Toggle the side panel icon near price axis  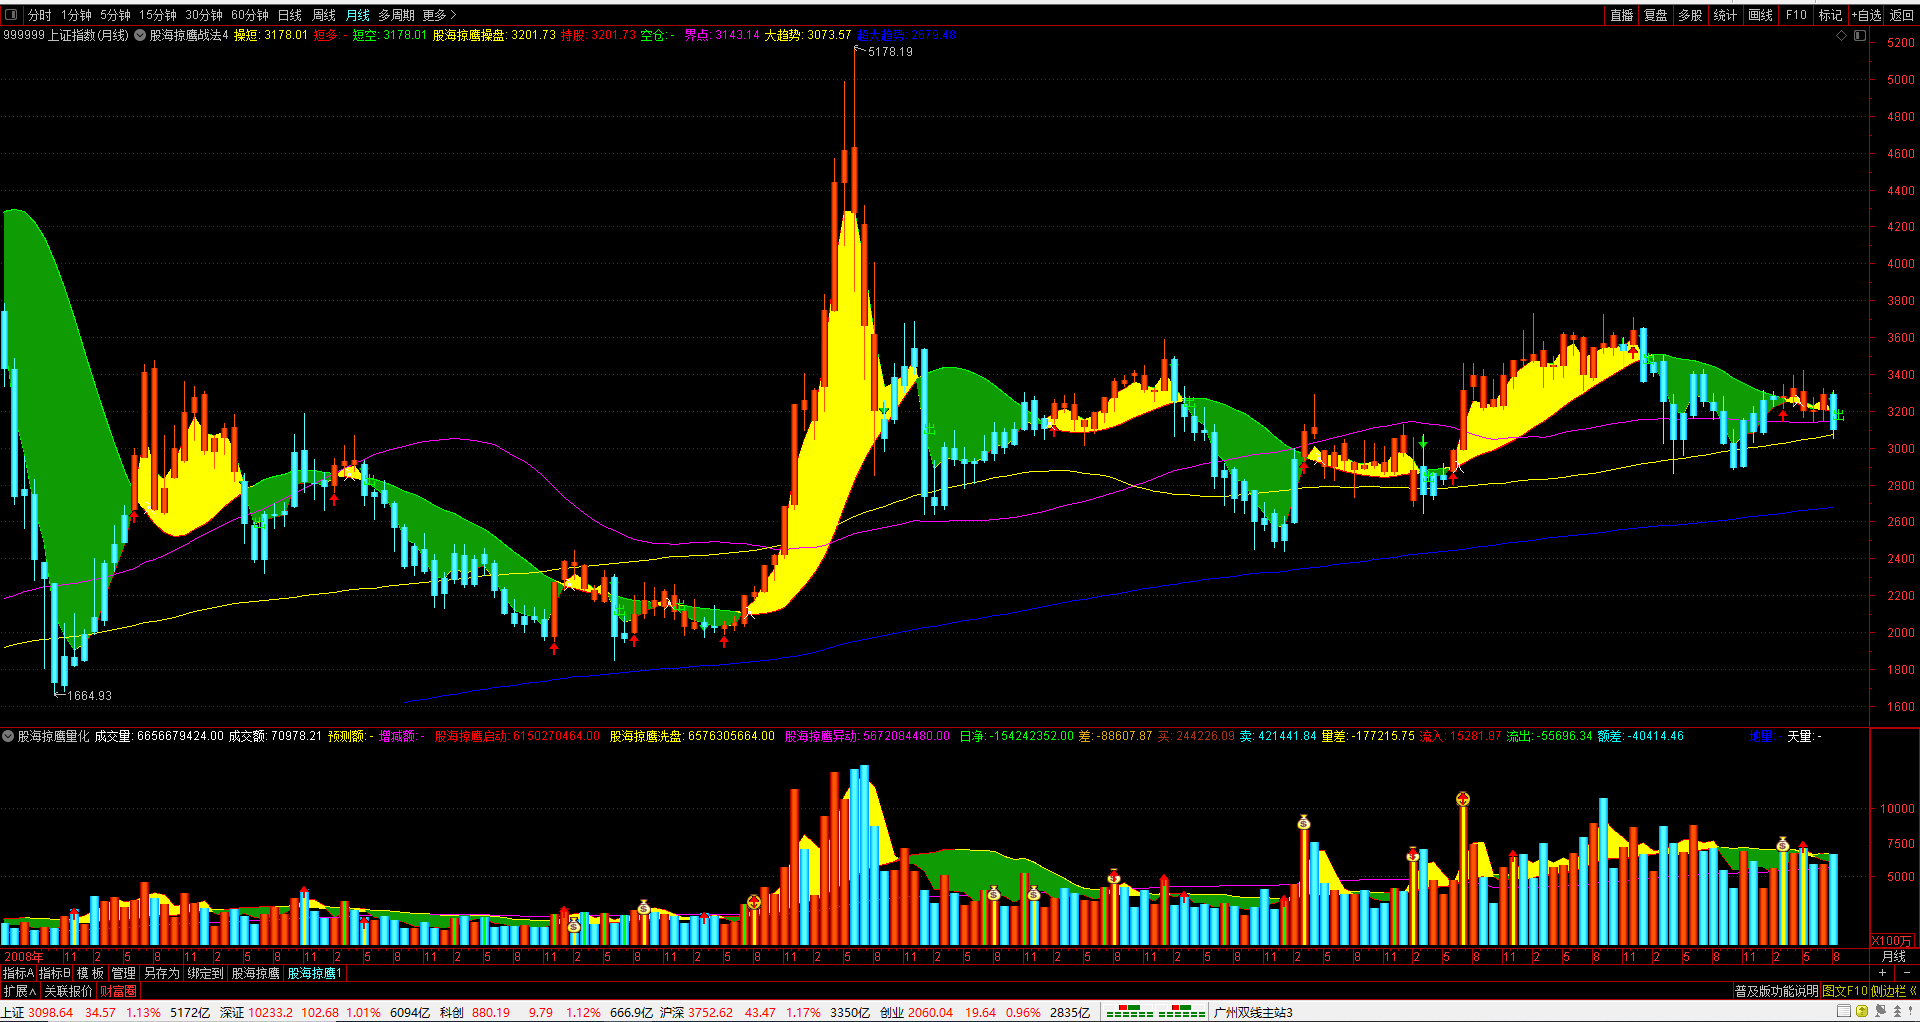click(1860, 35)
